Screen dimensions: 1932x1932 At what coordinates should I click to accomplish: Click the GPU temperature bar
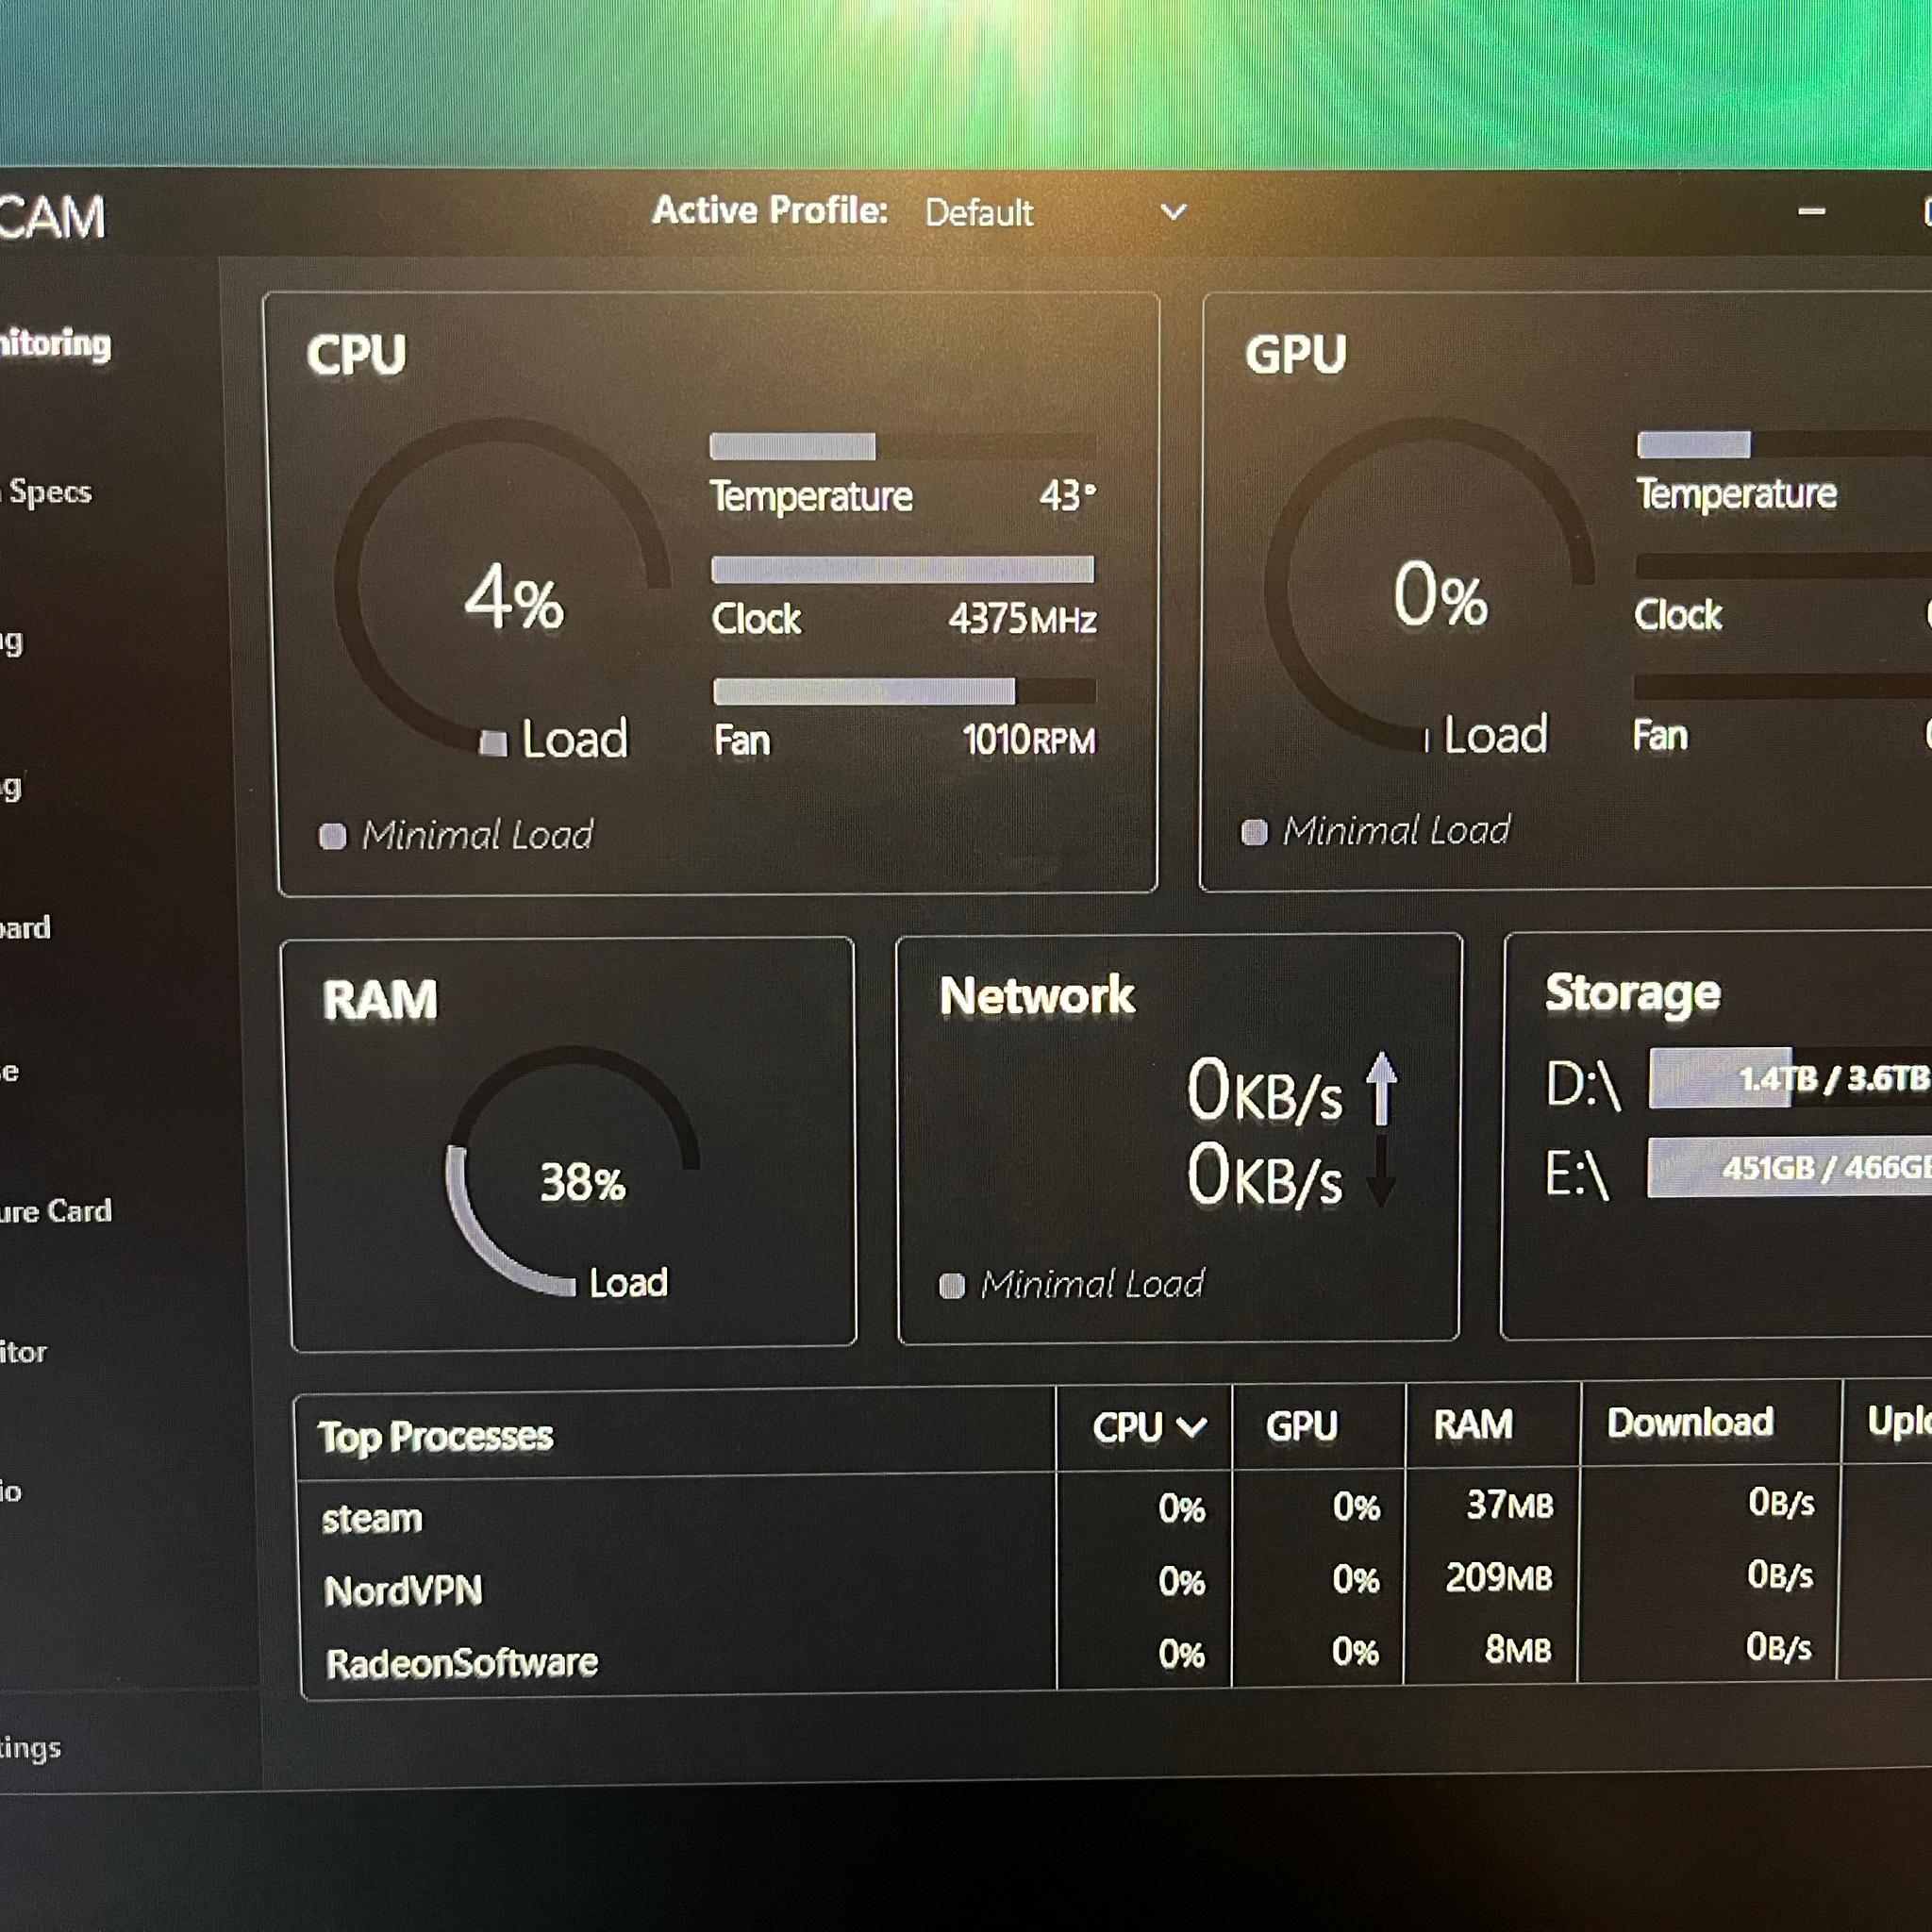(1784, 444)
